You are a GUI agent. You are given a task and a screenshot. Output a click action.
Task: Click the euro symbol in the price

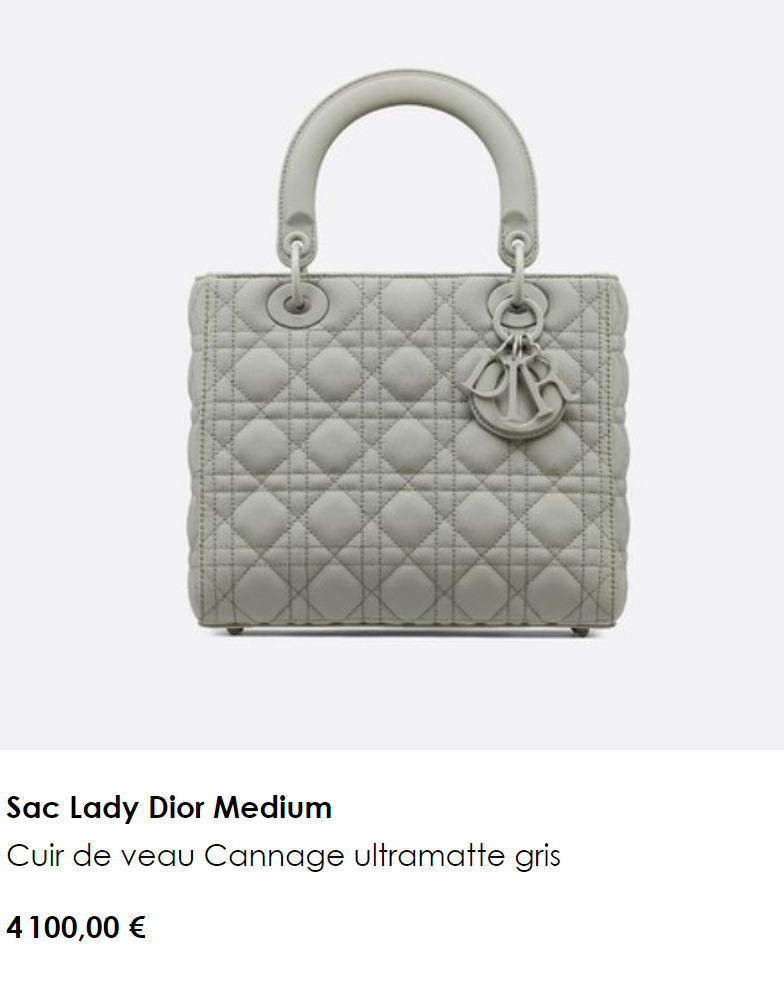point(137,927)
